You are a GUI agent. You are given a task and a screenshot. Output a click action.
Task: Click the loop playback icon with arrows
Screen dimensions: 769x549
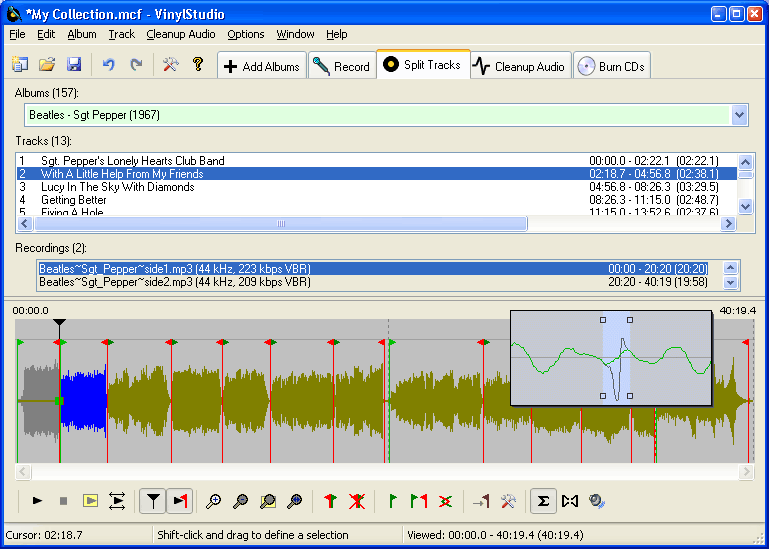point(117,501)
